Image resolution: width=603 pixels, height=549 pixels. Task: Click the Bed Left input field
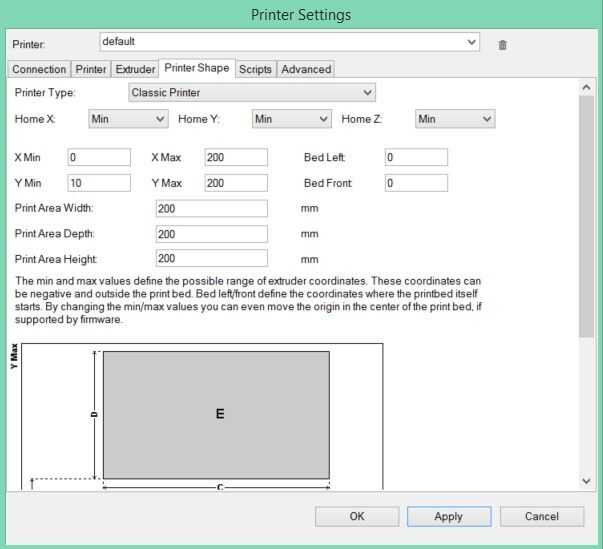(416, 157)
